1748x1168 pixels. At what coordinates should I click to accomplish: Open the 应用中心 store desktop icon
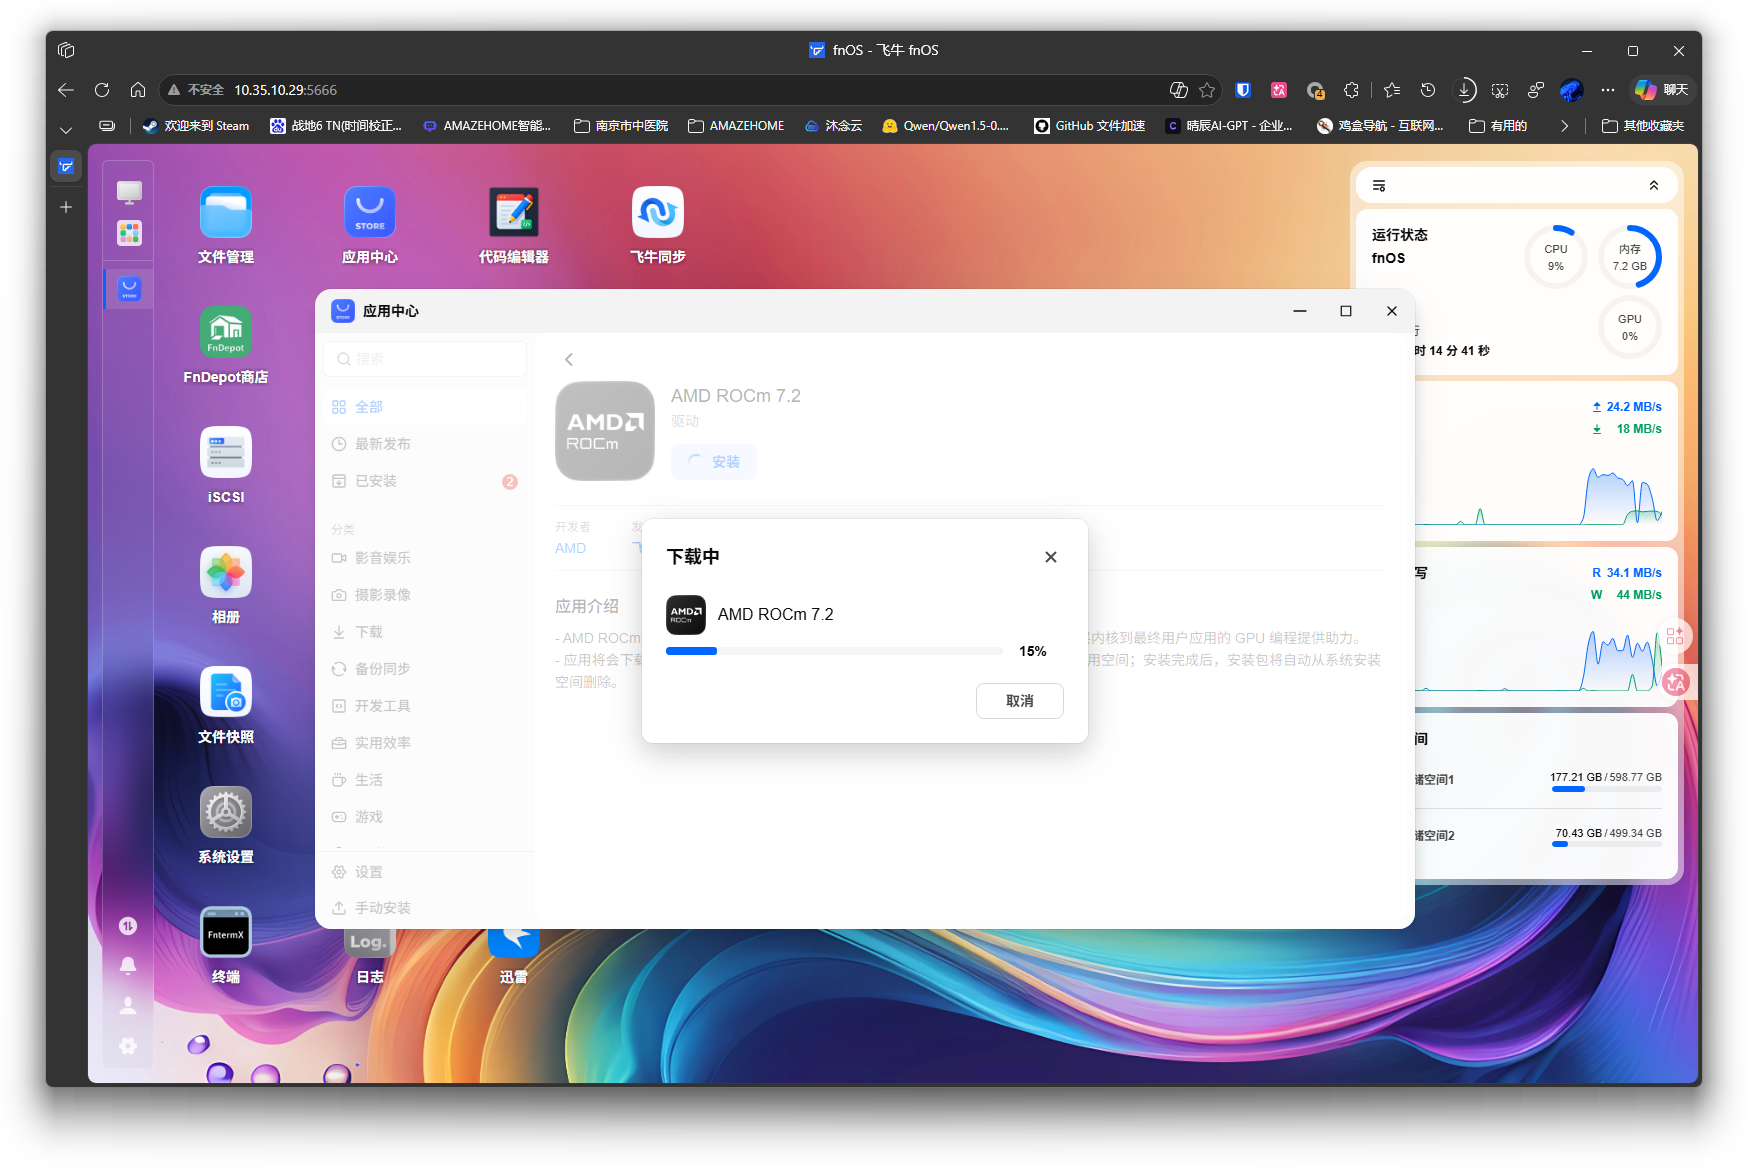(x=370, y=212)
